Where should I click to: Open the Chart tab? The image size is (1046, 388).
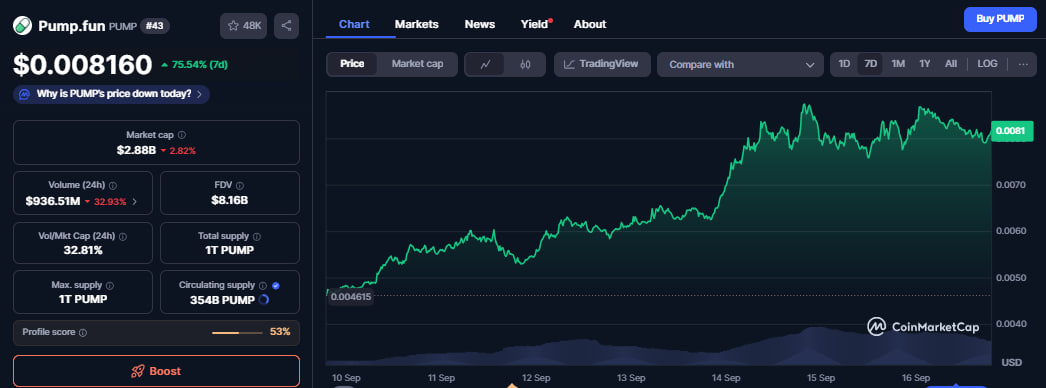coord(354,24)
